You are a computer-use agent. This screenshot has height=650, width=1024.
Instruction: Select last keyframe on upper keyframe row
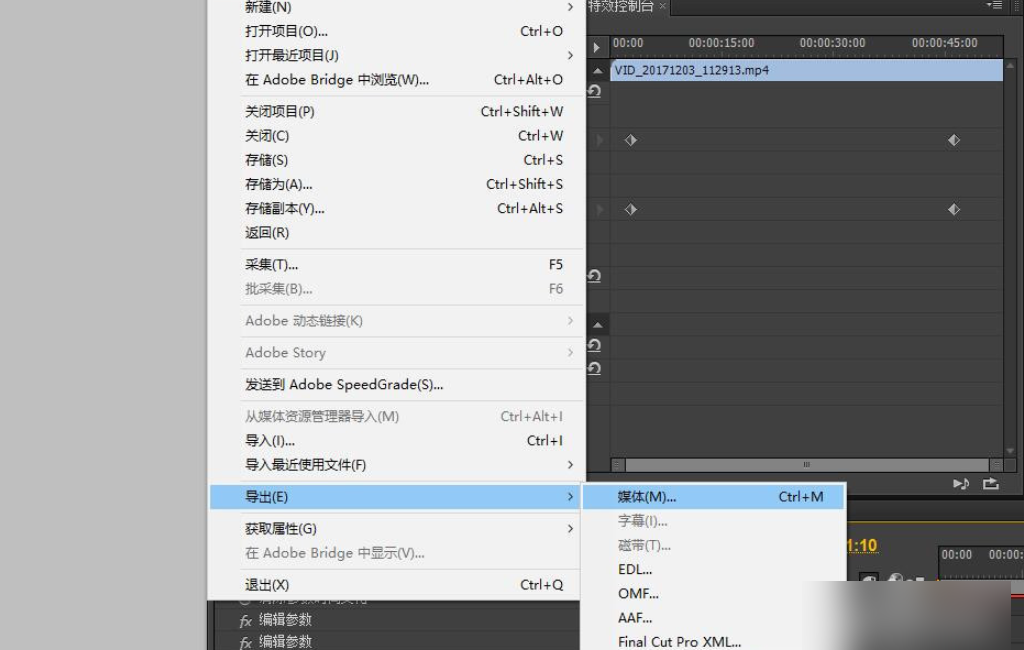coord(954,140)
